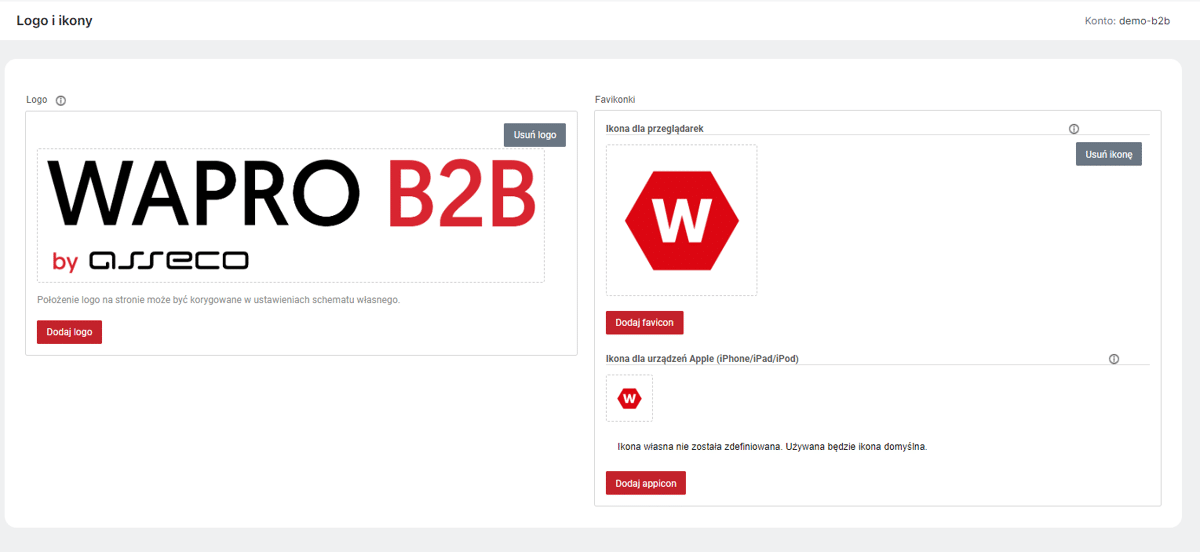Viewport: 1200px width, 552px height.
Task: Select the small Apple app icon preview
Action: coord(629,398)
